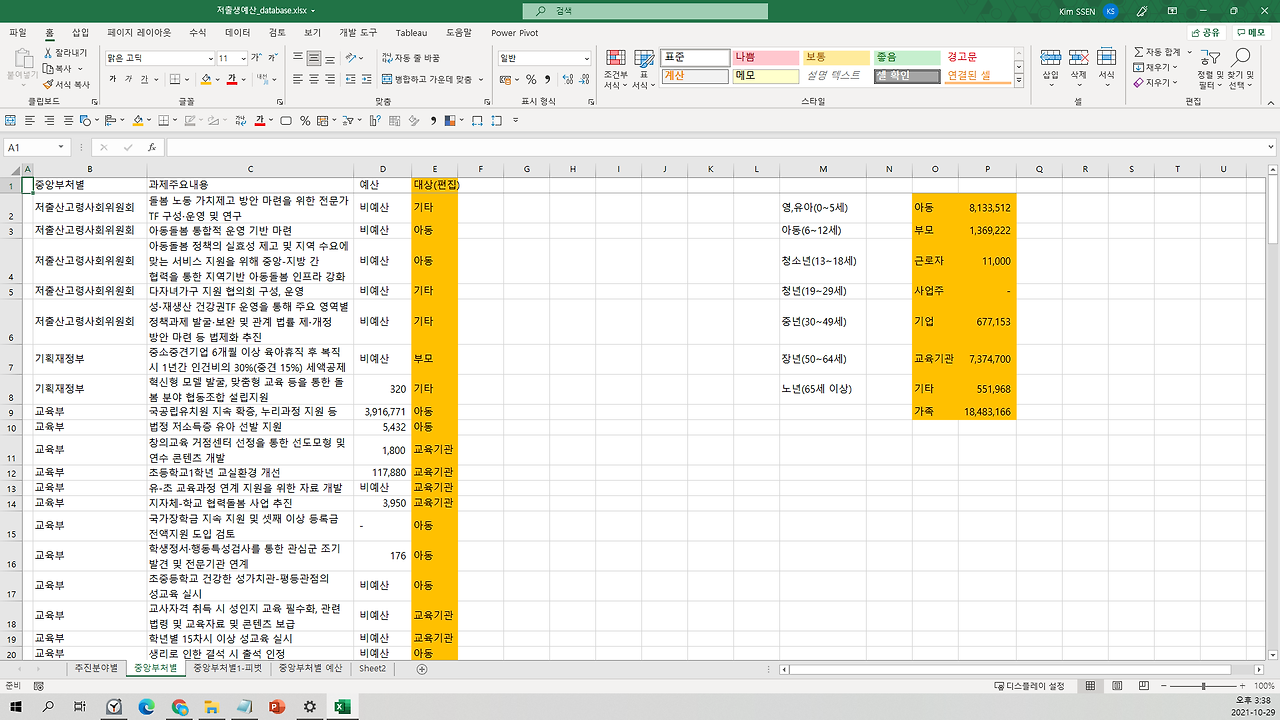Click the Name Box showing A1
This screenshot has height=720, width=1280.
[x=36, y=147]
